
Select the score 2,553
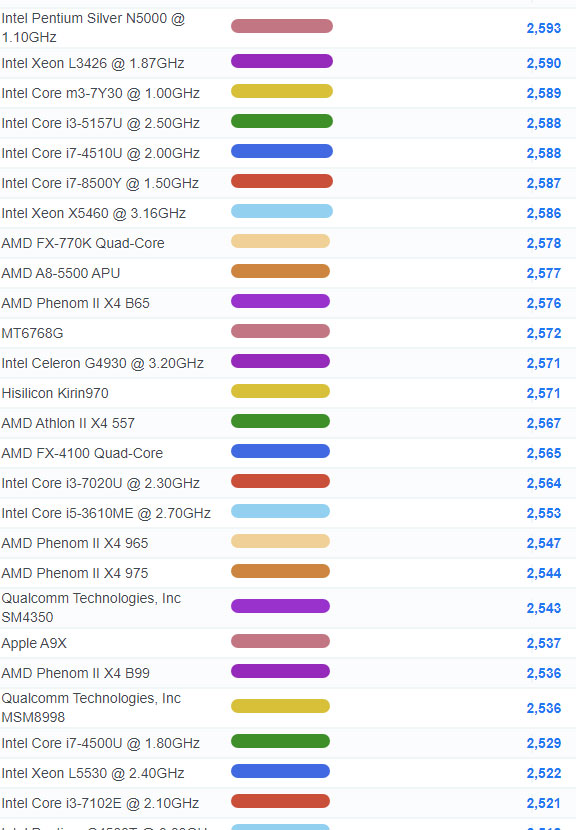(544, 513)
